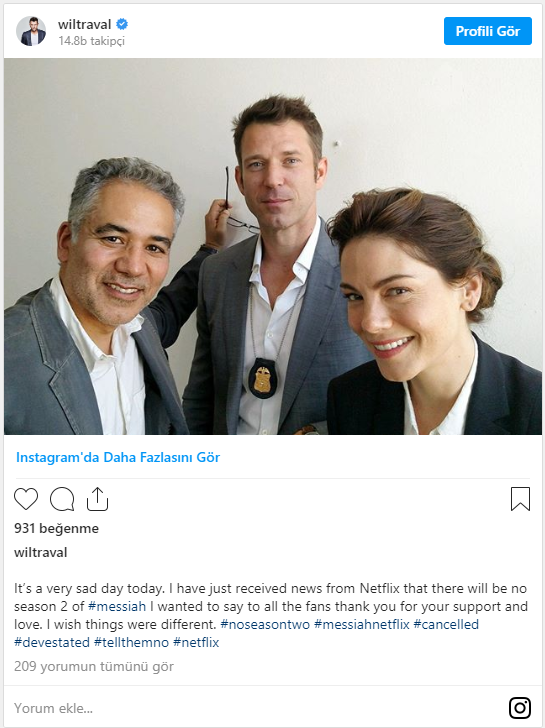Viewport: 545px width, 728px height.
Task: Open comments via speech bubble icon
Action: click(62, 499)
